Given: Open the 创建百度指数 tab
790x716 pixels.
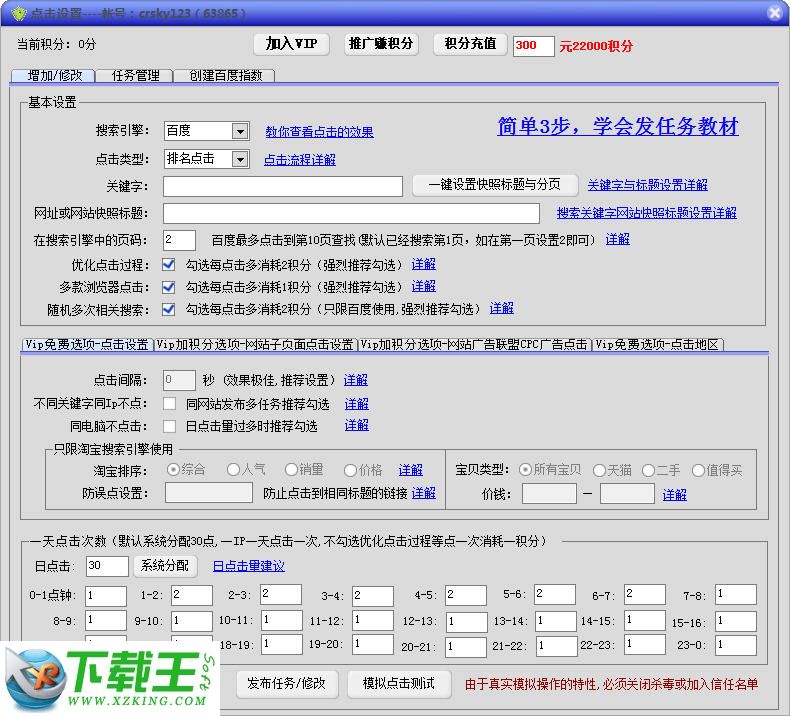Looking at the screenshot, I should click(x=225, y=76).
